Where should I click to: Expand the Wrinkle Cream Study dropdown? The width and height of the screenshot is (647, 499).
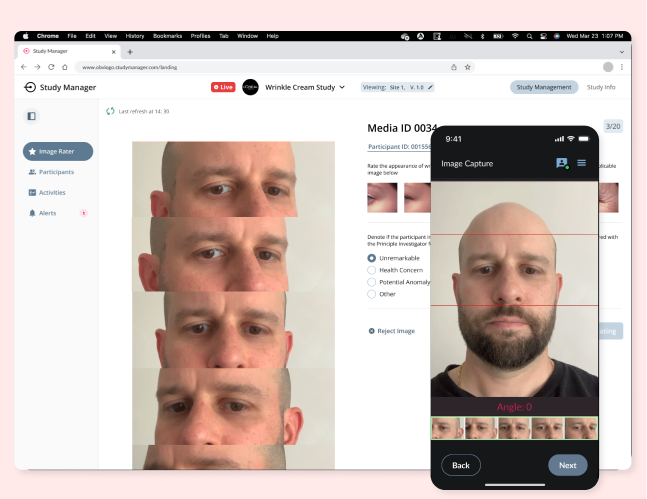click(x=342, y=87)
